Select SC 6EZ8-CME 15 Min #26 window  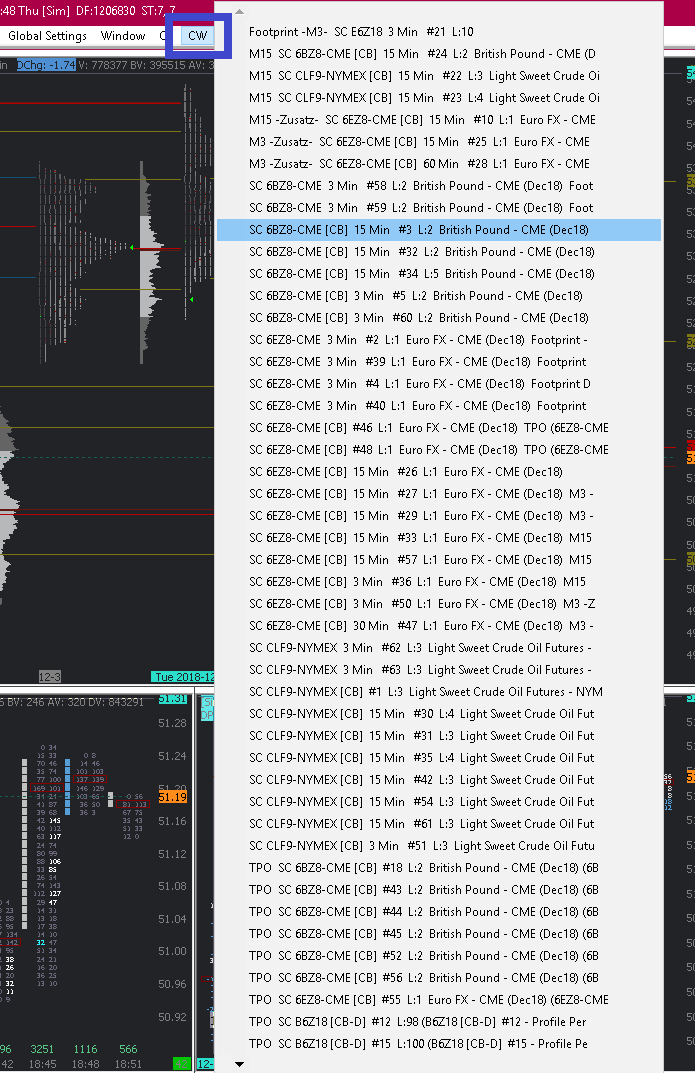[439, 471]
